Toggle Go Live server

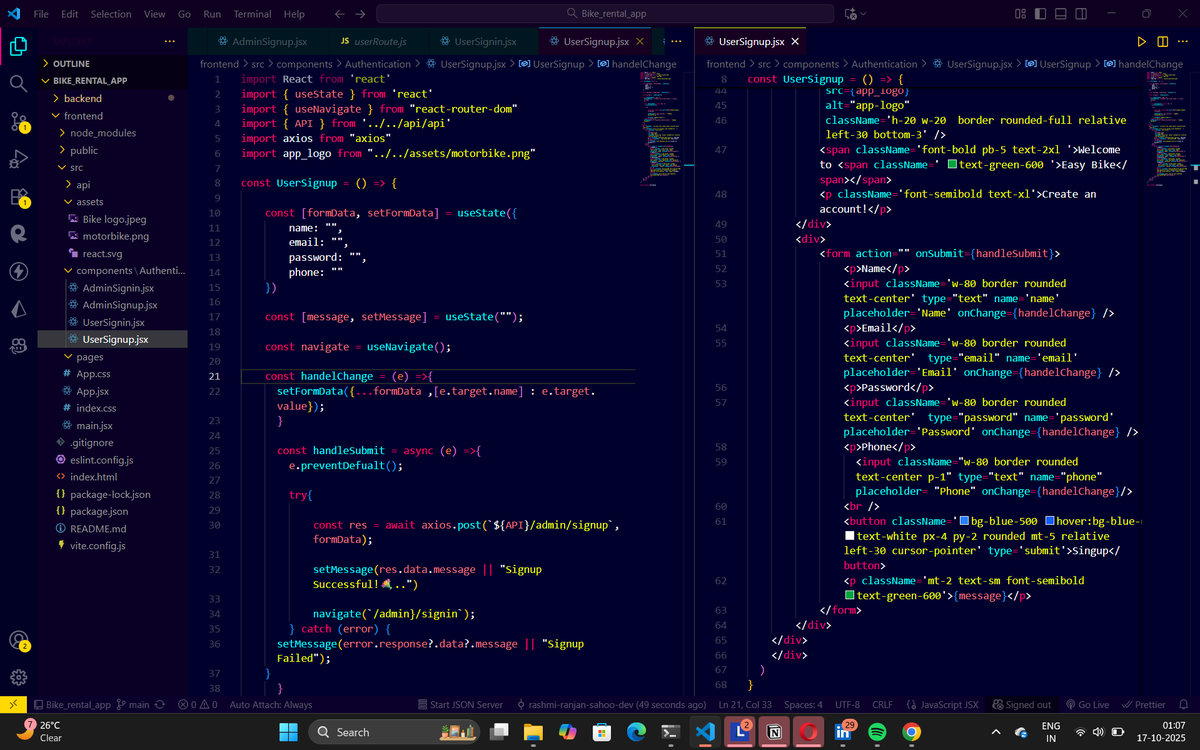coord(1087,705)
